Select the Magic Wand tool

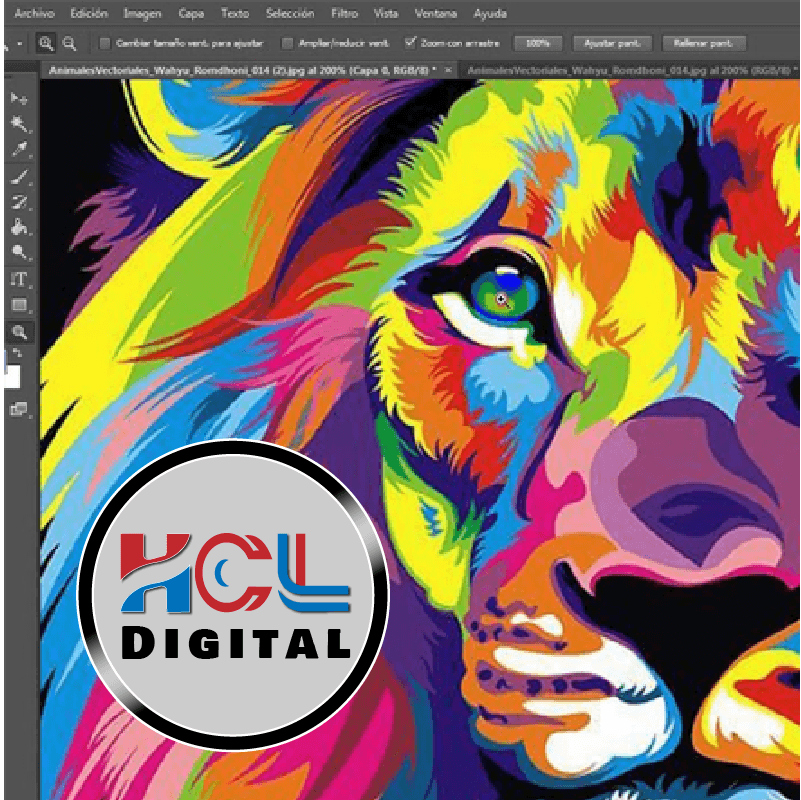click(19, 124)
